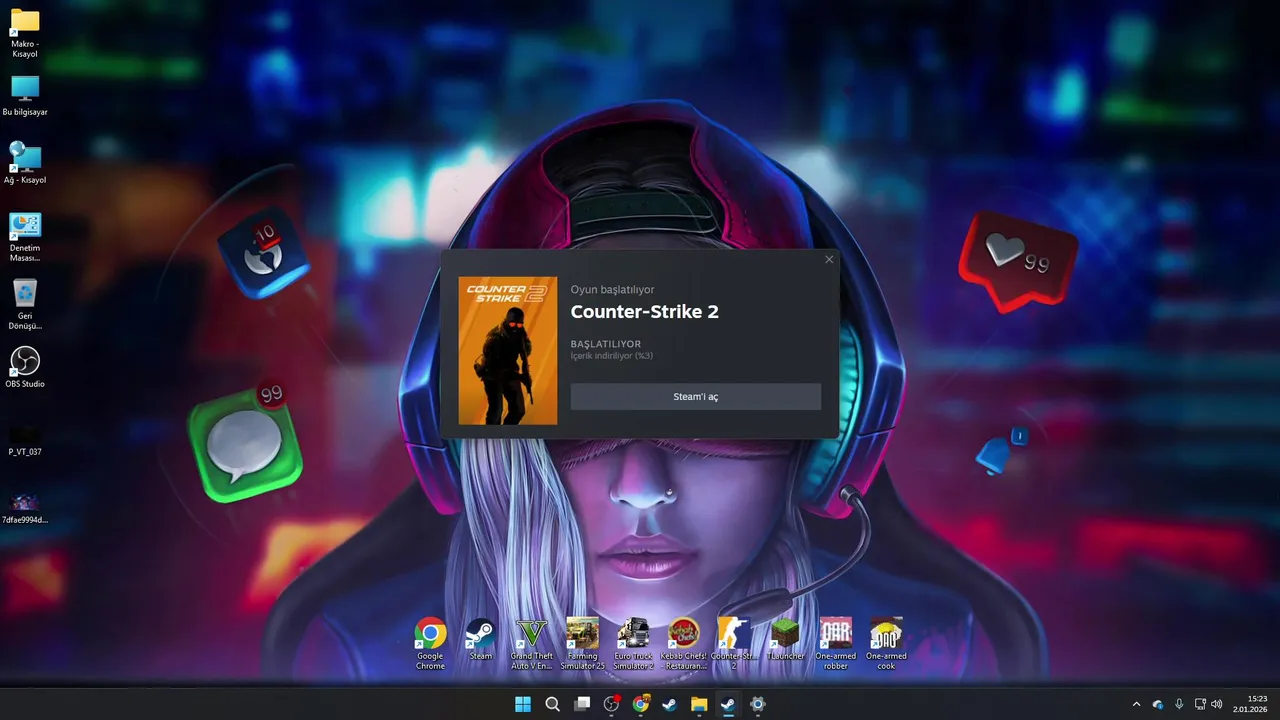This screenshot has height=720, width=1280.
Task: Click the Counter-Strike 2 cover art in dialog
Action: tap(508, 351)
